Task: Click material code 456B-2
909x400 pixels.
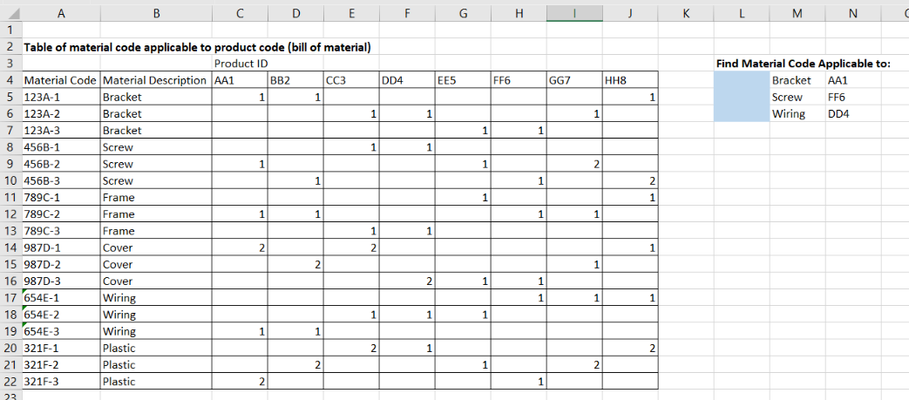Action: coord(61,164)
